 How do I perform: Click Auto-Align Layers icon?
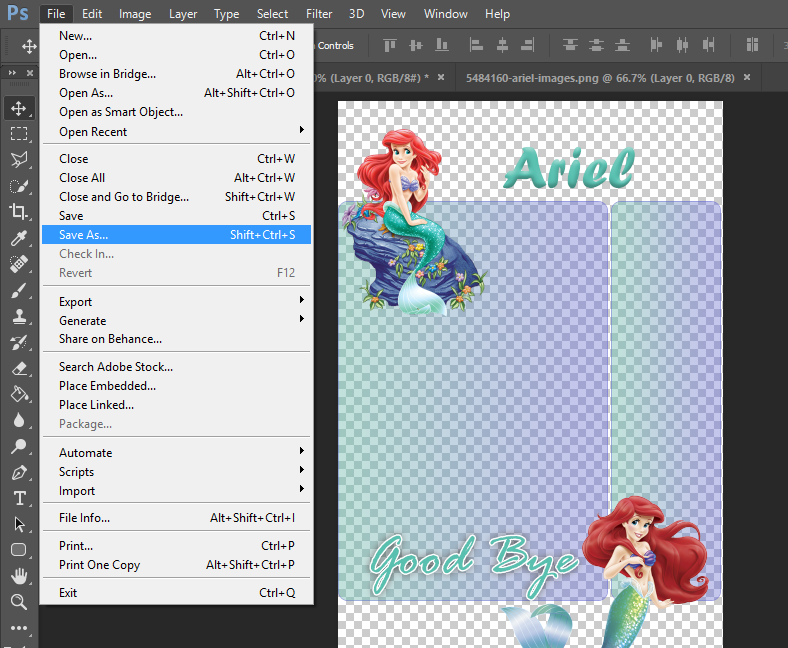[752, 45]
